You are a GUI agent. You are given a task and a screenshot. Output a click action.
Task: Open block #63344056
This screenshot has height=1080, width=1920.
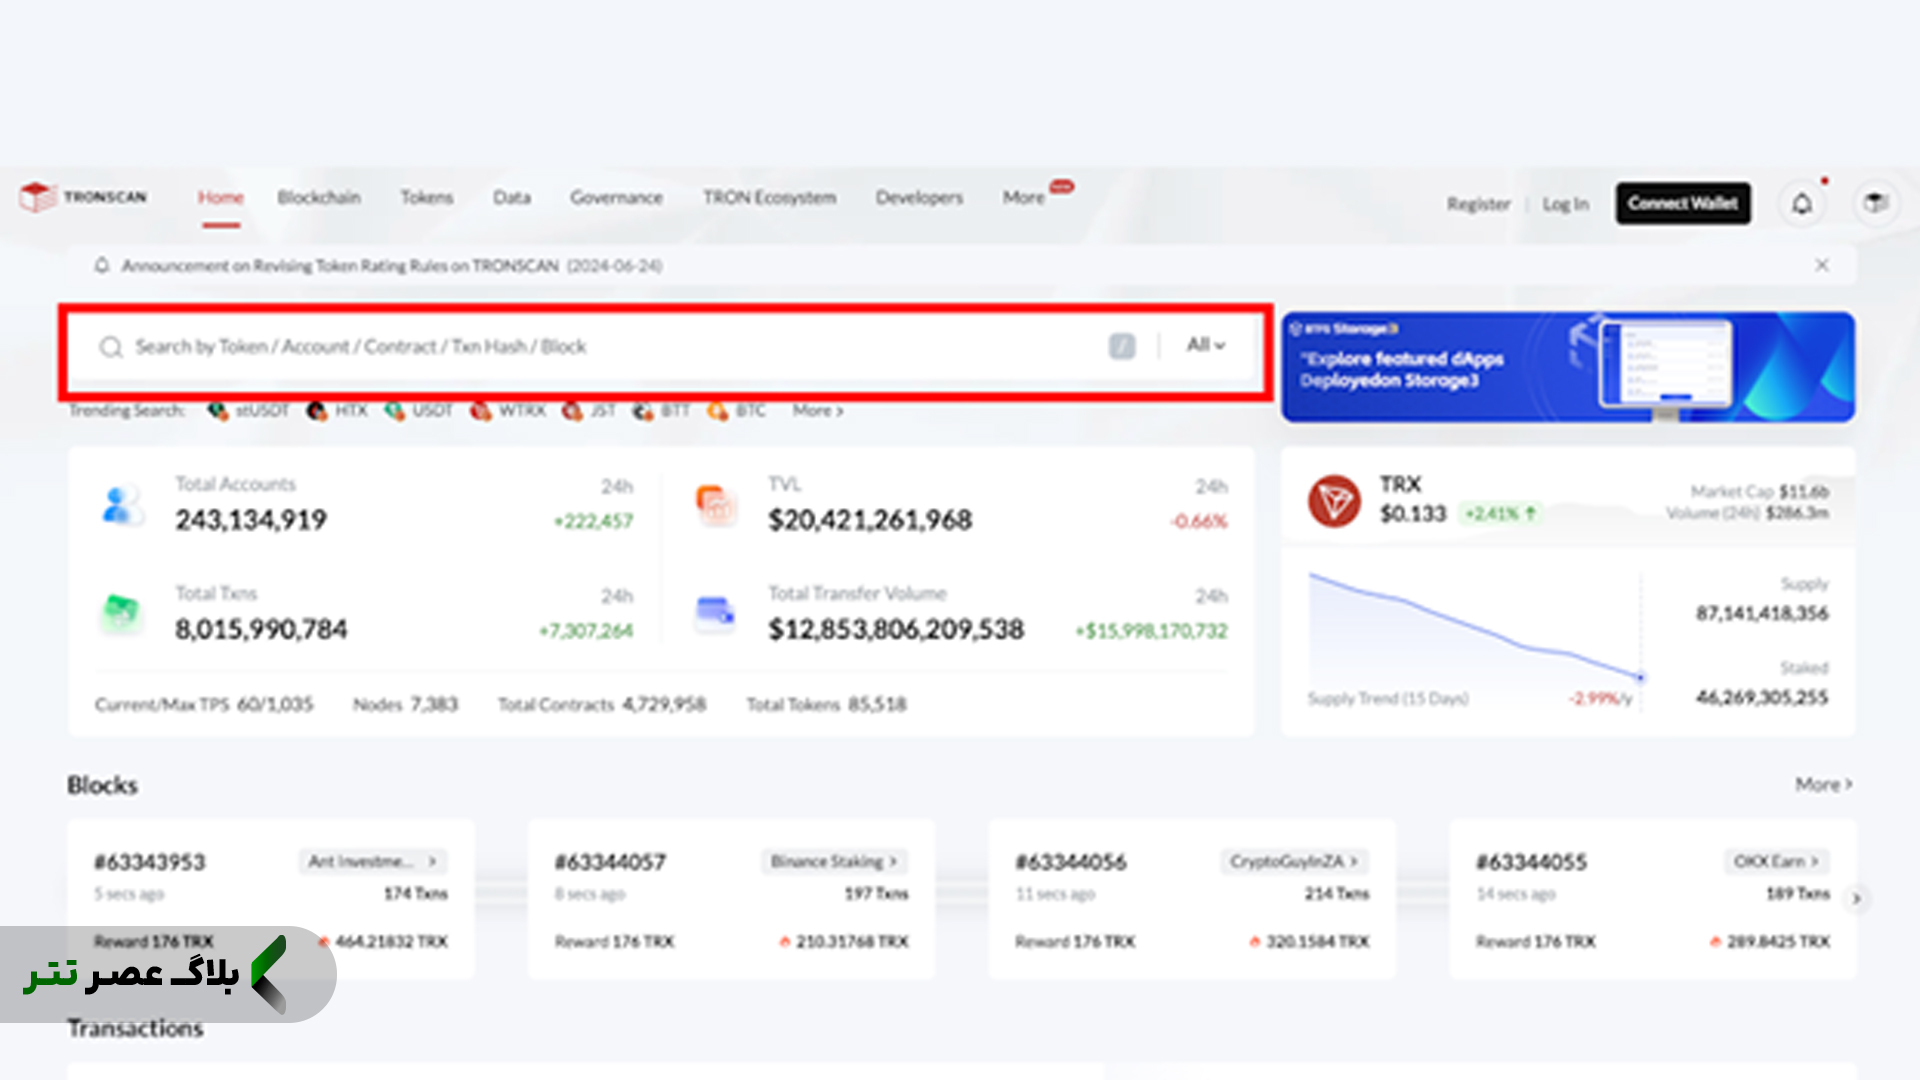1071,862
